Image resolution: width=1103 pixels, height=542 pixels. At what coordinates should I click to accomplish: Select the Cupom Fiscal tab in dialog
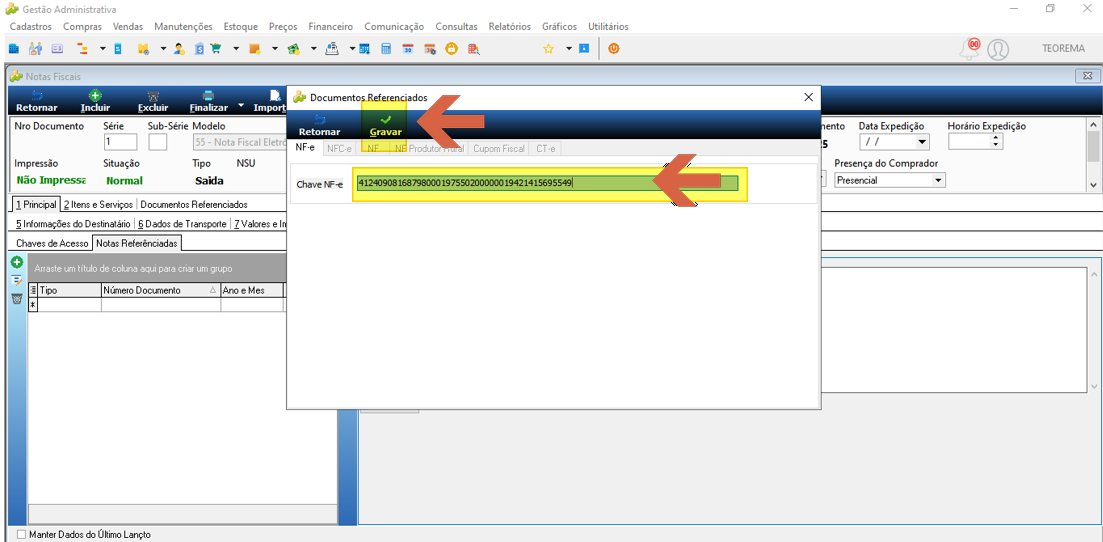coord(499,149)
